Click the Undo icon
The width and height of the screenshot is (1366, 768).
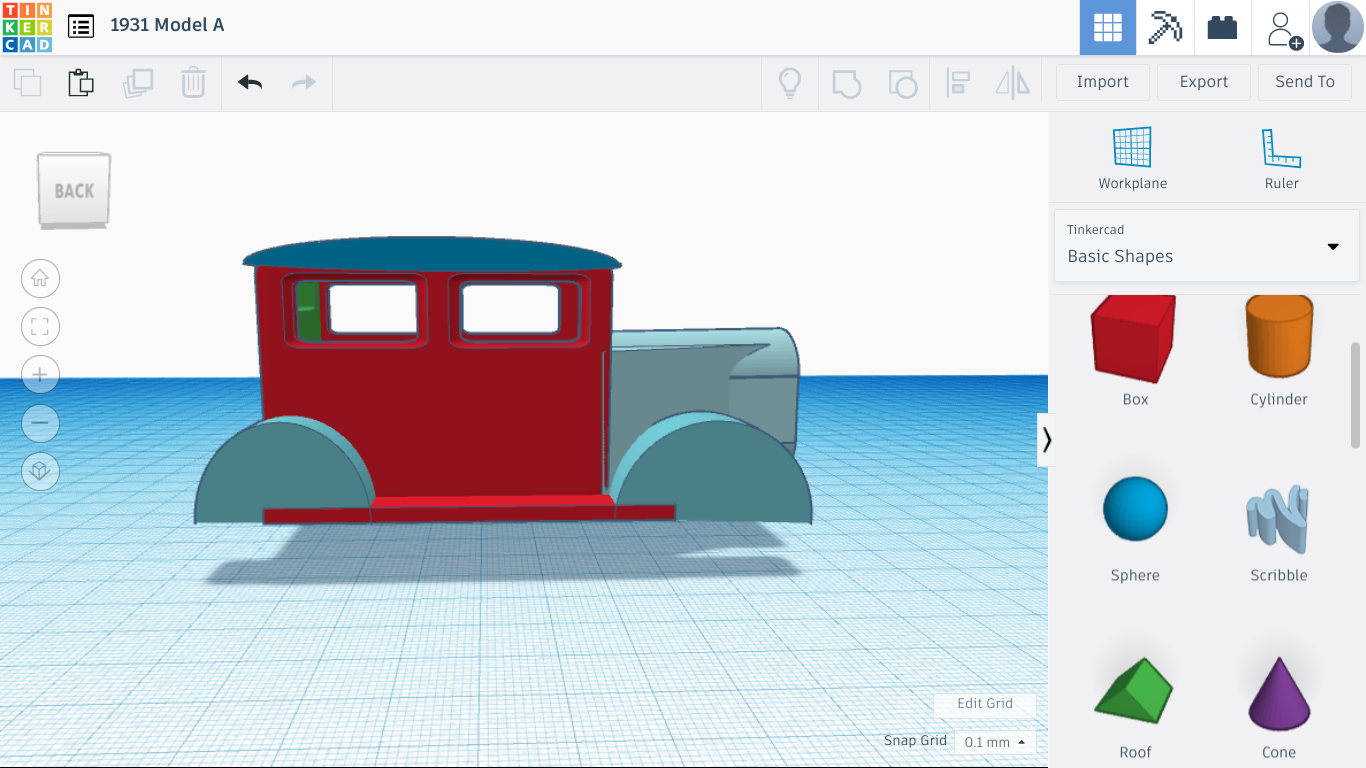248,84
